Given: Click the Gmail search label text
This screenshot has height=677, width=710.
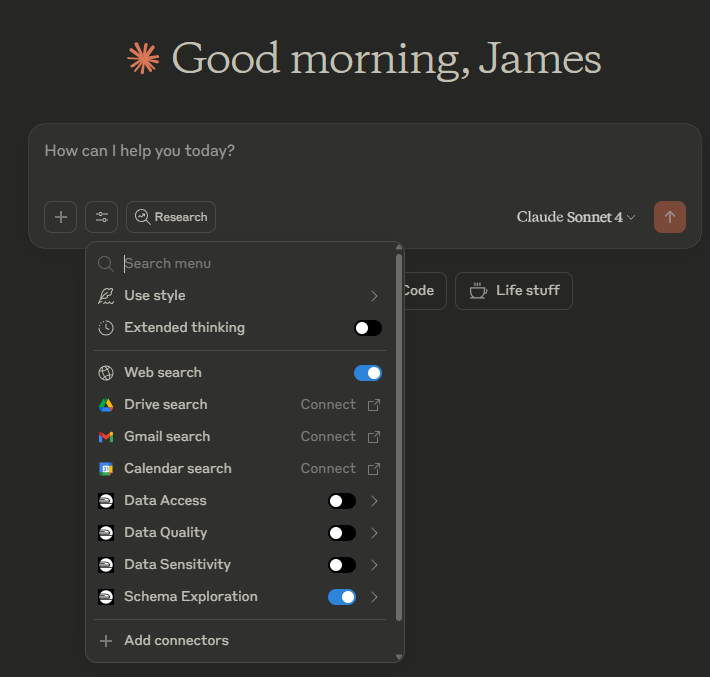Looking at the screenshot, I should (x=167, y=437).
